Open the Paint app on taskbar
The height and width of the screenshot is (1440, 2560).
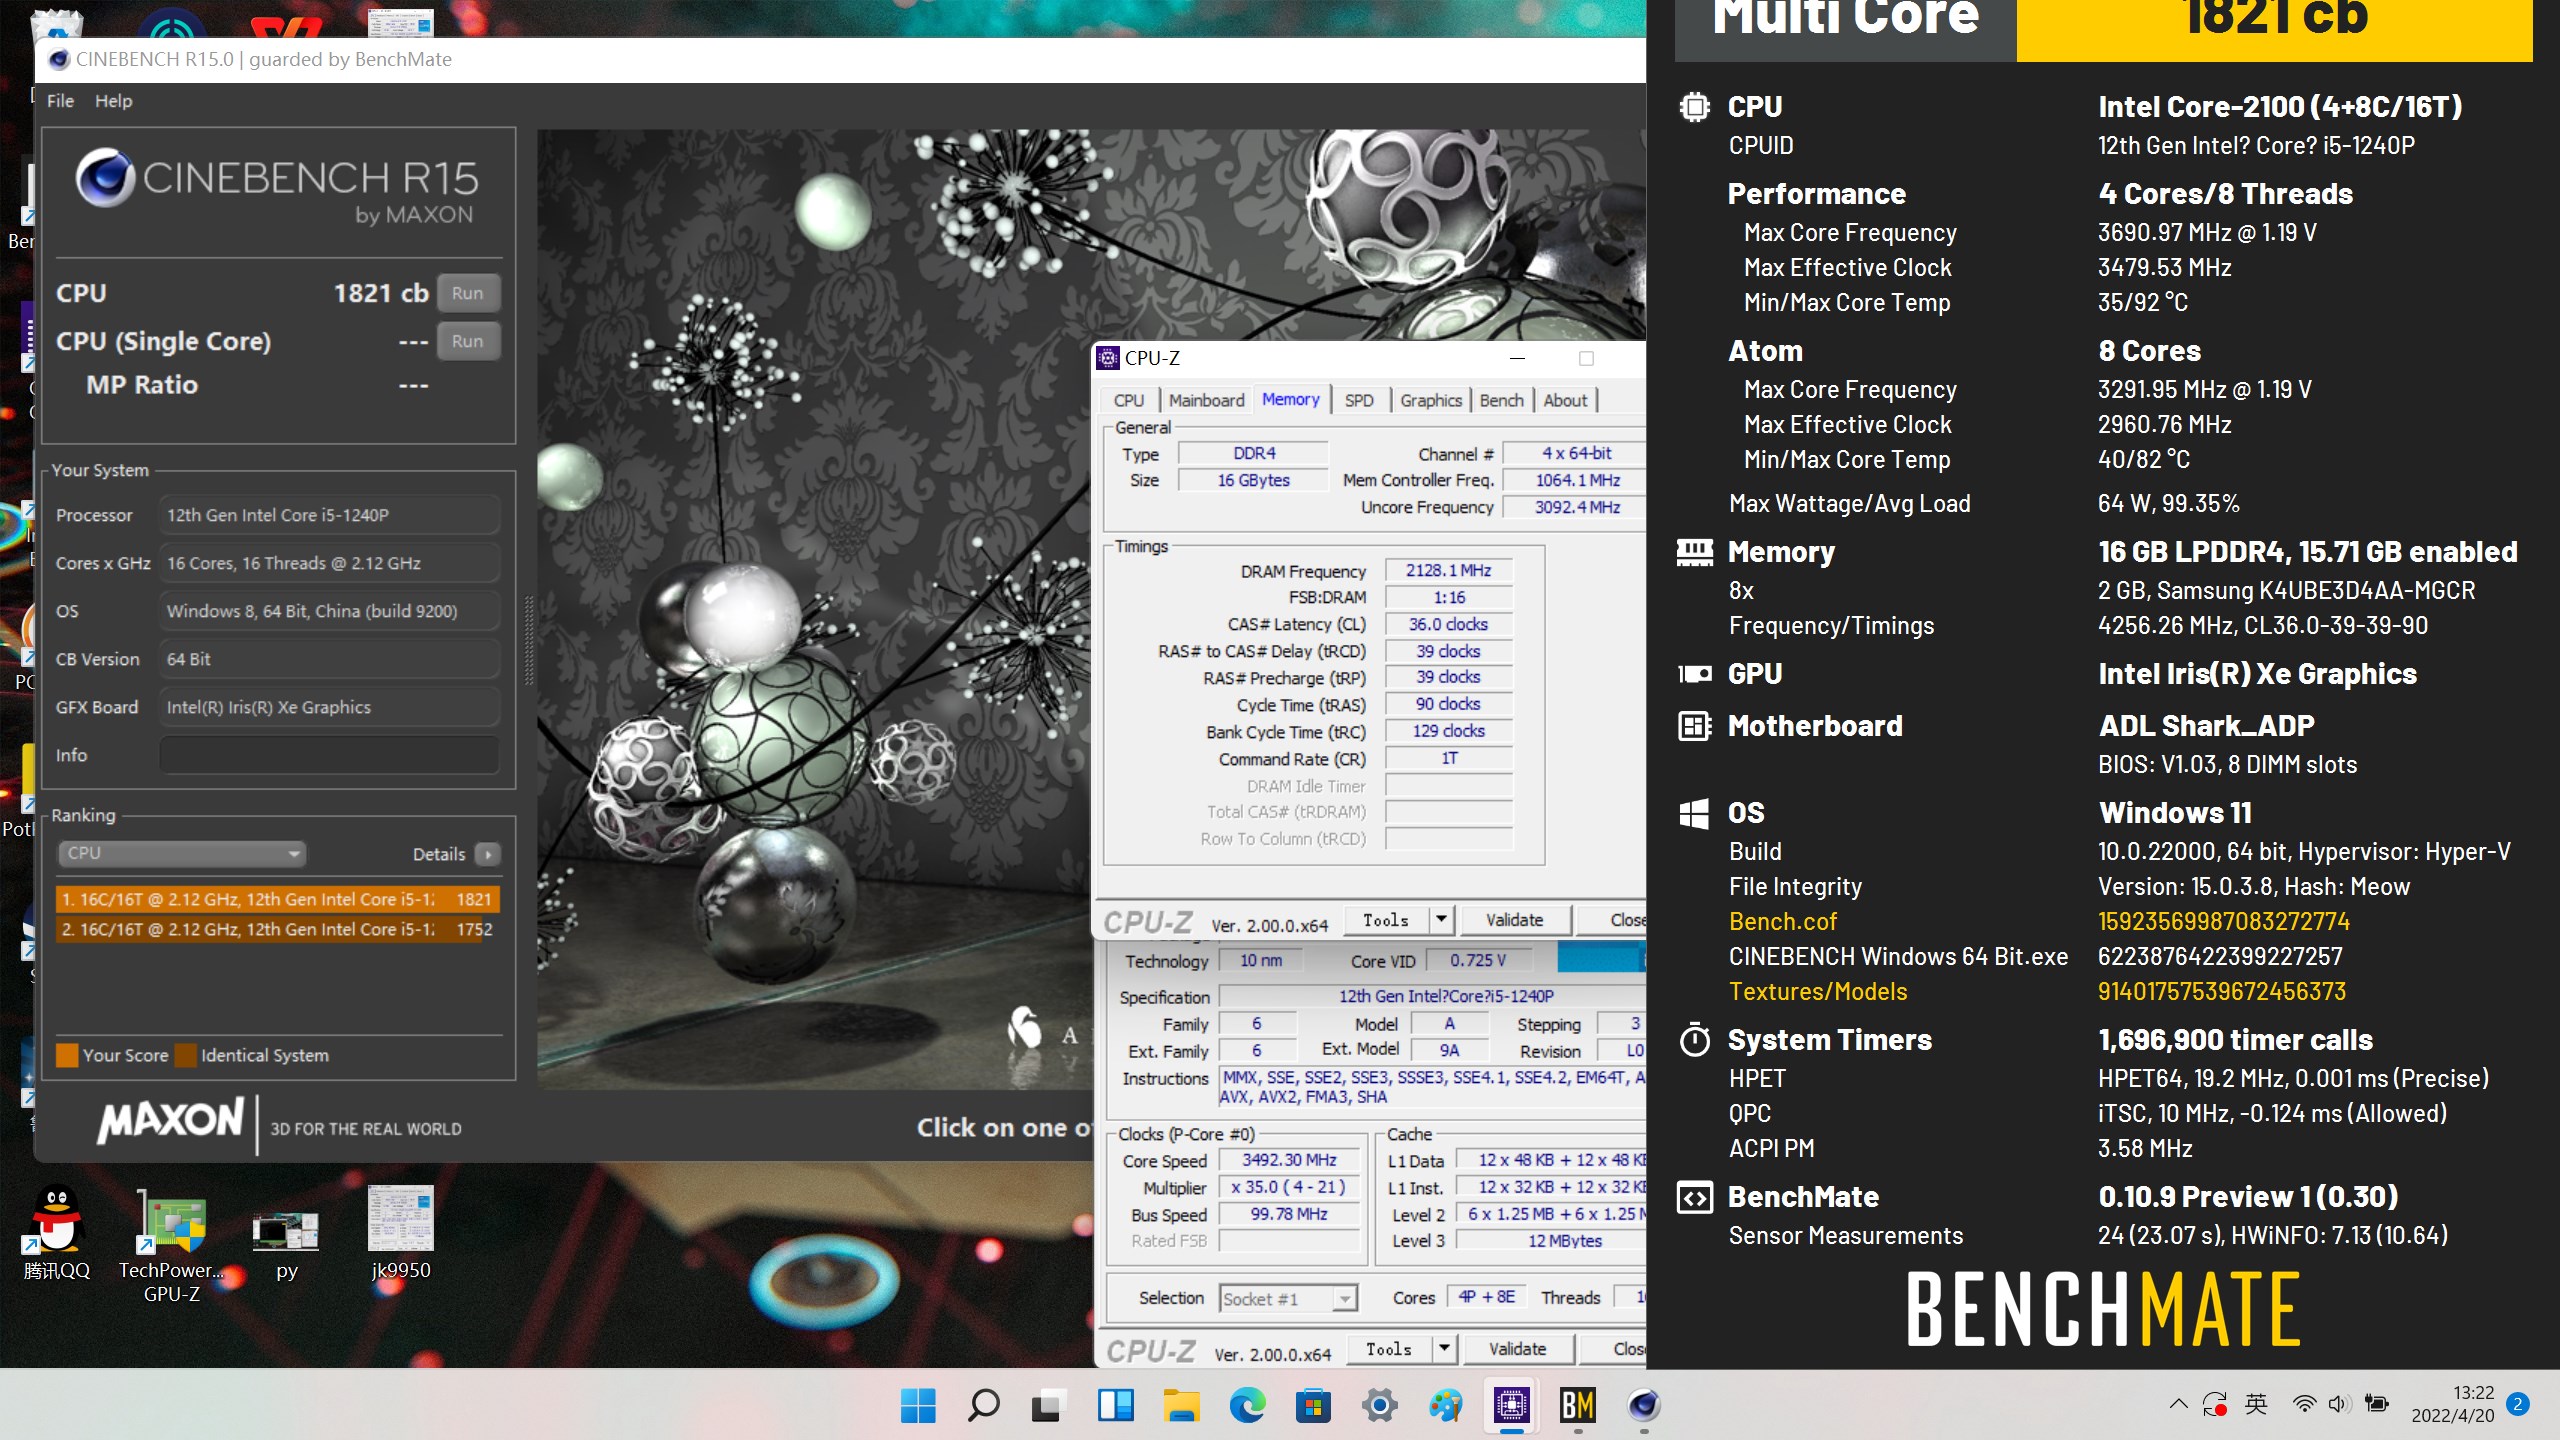pyautogui.click(x=1446, y=1406)
